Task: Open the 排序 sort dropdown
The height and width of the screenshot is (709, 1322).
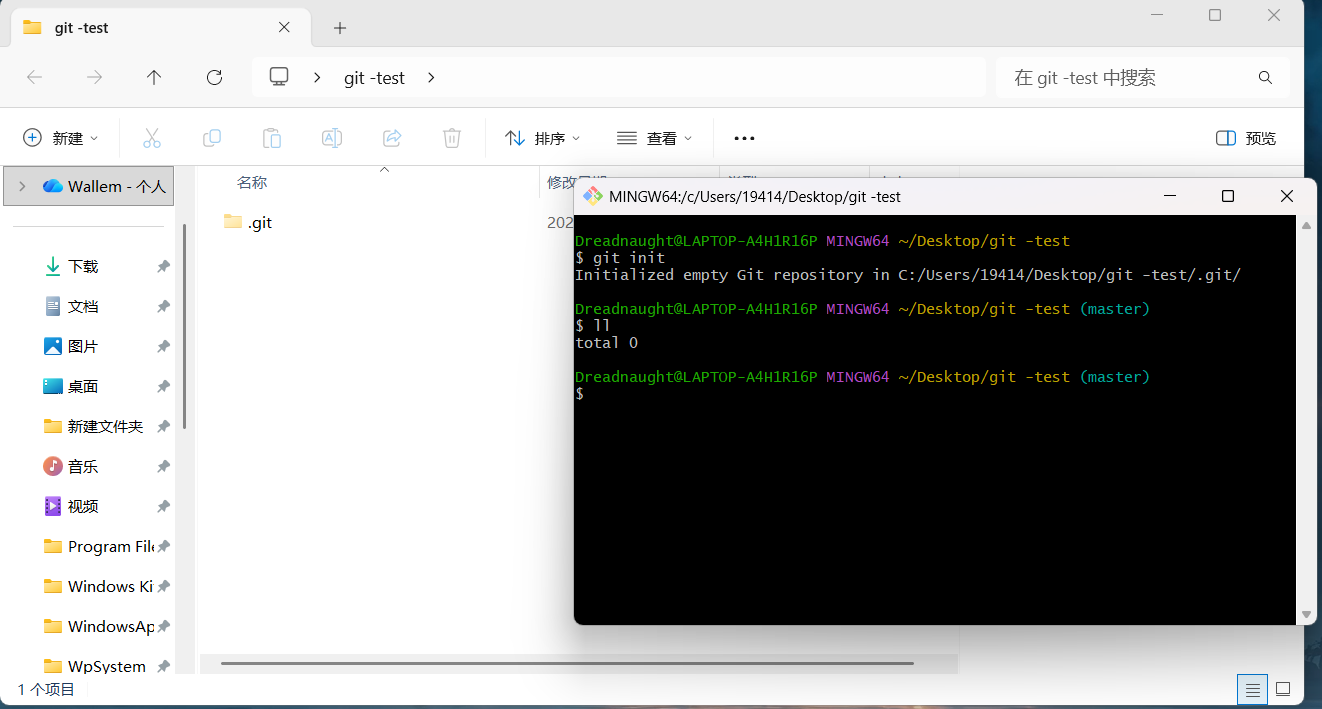Action: coord(542,138)
